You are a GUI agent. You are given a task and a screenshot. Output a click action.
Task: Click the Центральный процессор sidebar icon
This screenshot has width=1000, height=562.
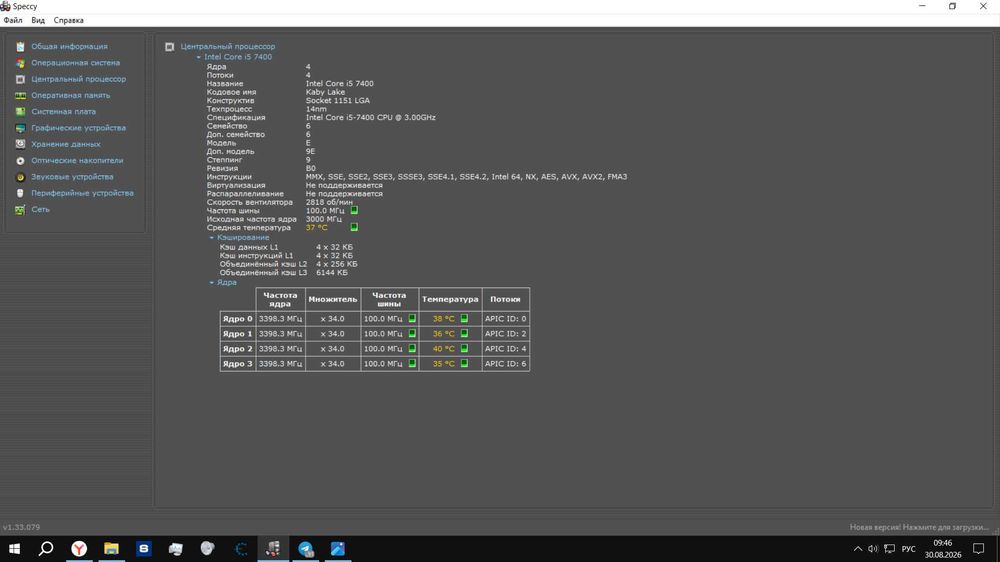point(20,79)
